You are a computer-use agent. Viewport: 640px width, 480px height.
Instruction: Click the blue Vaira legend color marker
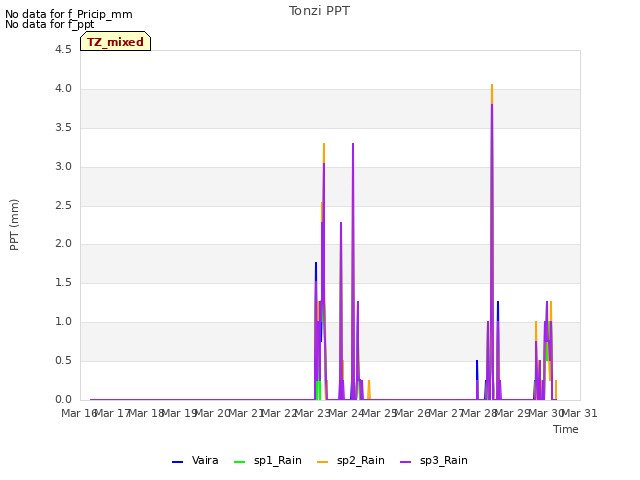point(178,462)
